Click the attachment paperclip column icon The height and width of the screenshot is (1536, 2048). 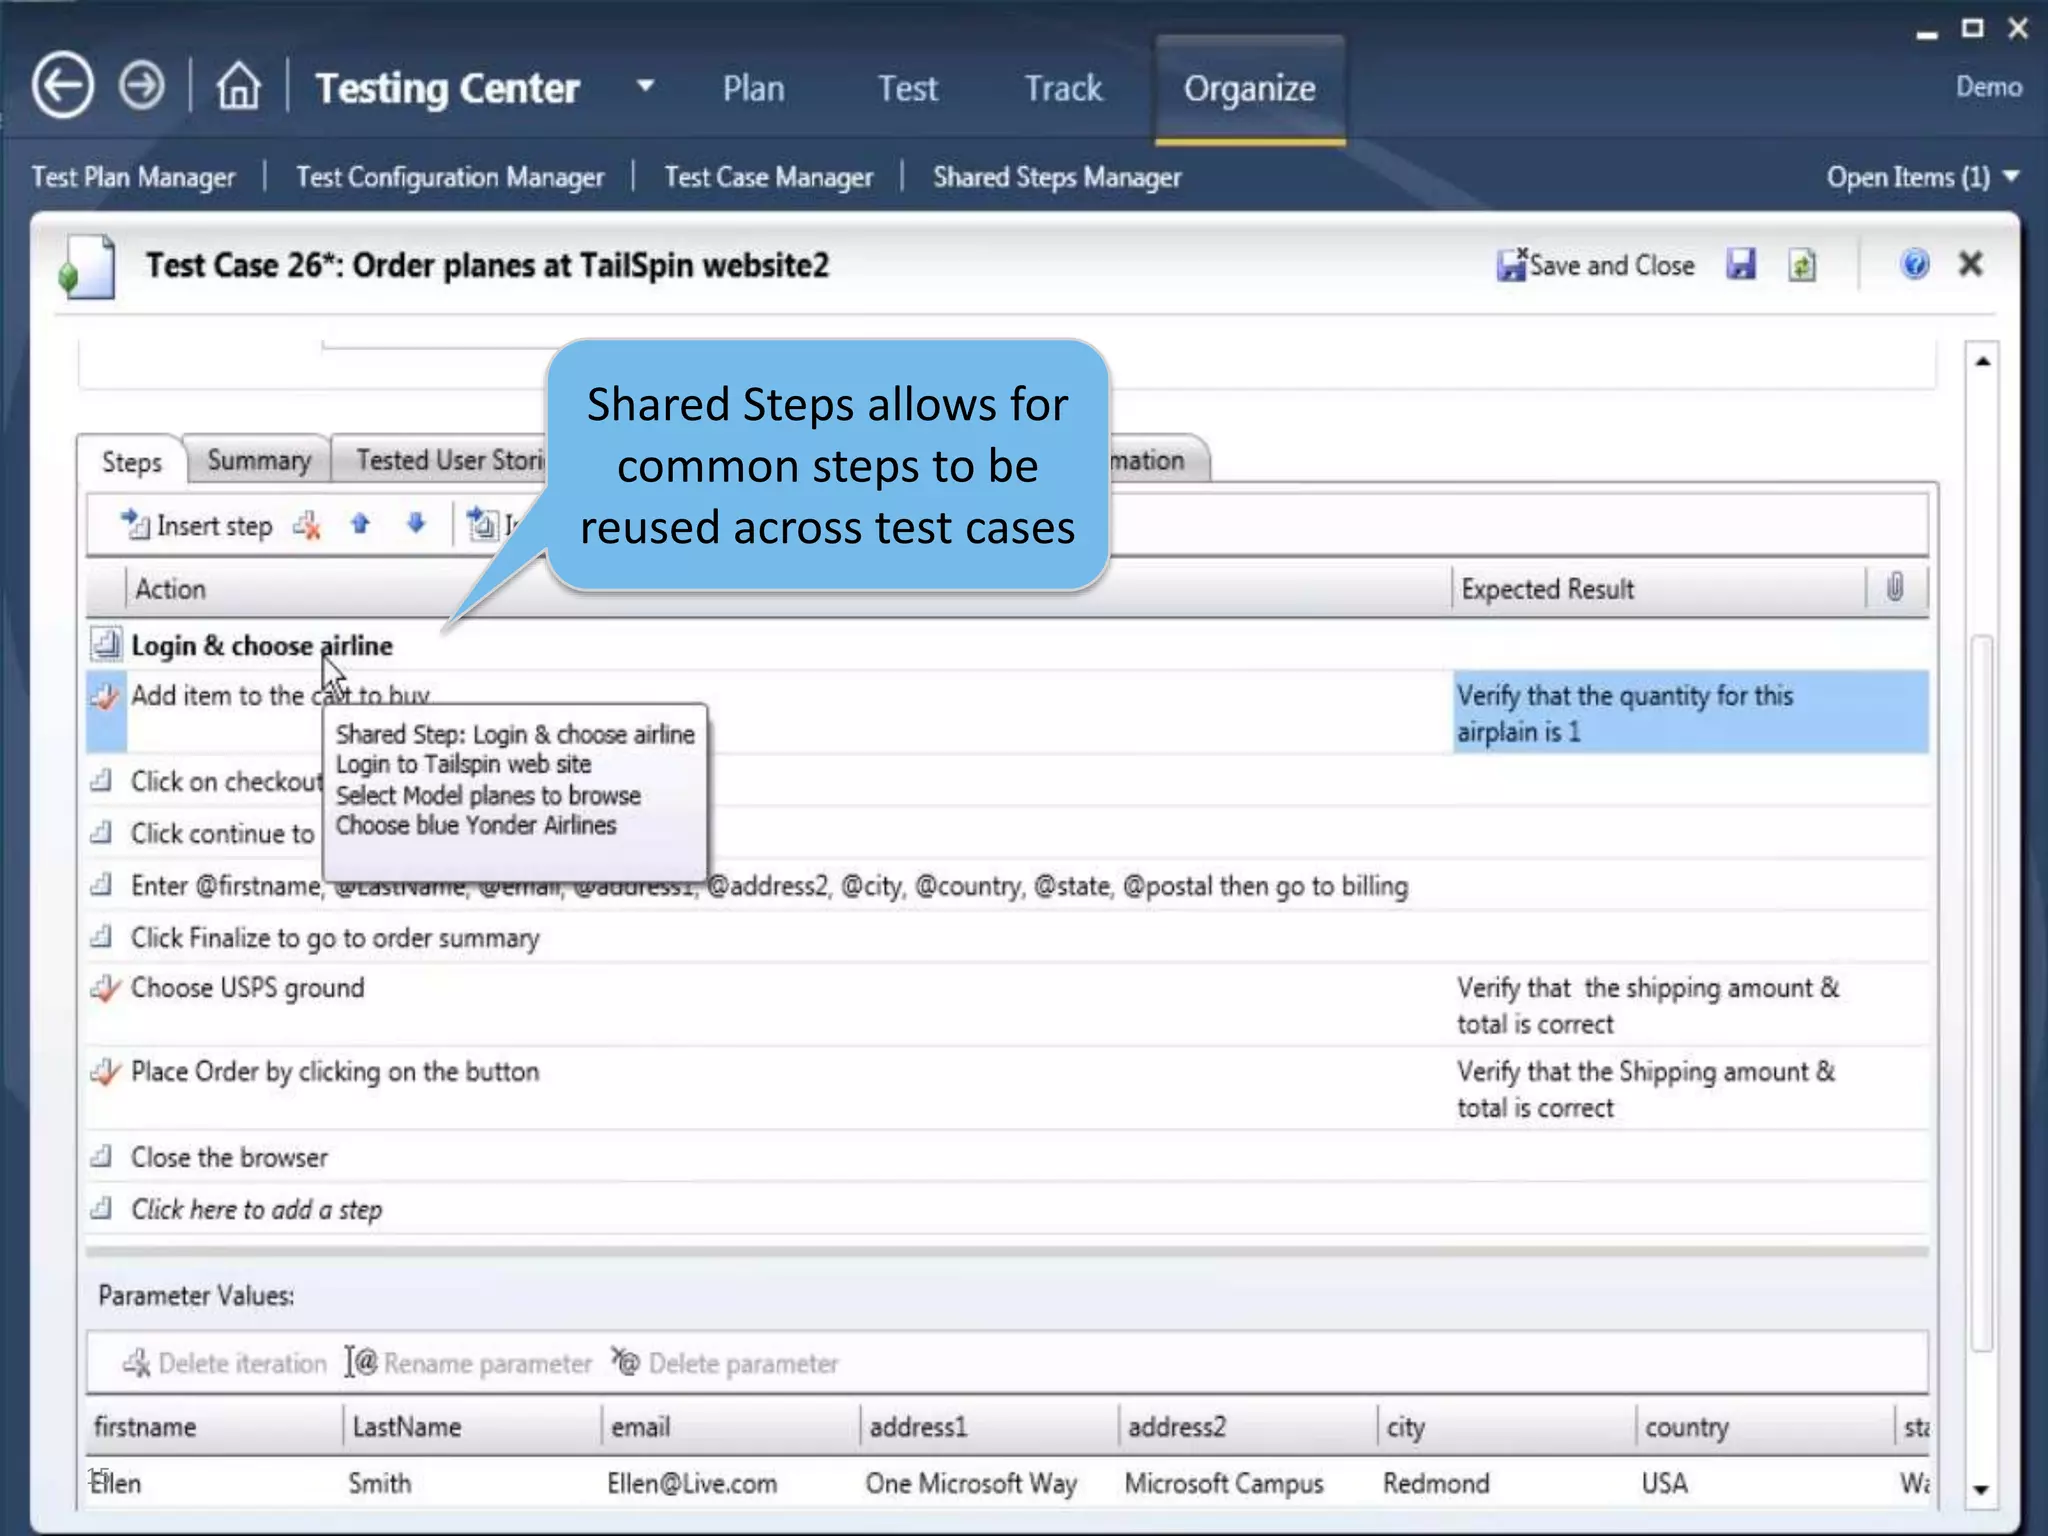[x=1894, y=587]
